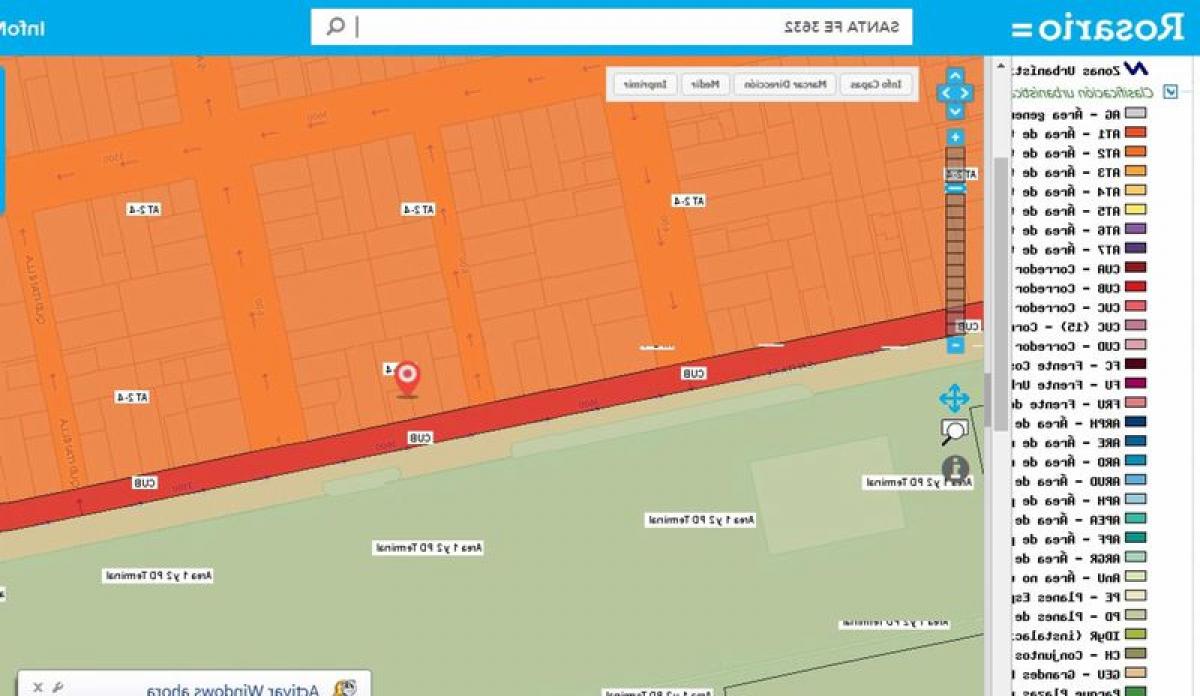Click Imprimir to print the map
This screenshot has width=1200, height=696.
[646, 85]
